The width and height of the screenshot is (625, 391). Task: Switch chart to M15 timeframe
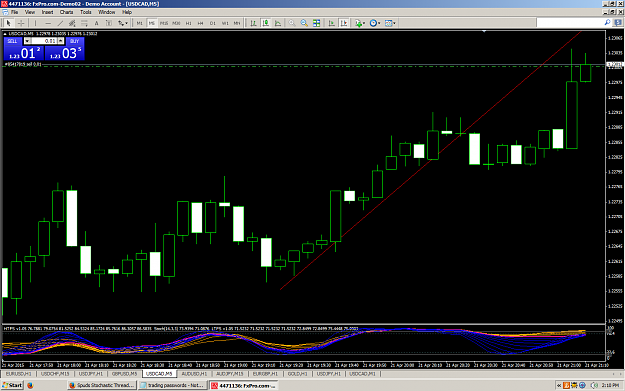click(164, 23)
